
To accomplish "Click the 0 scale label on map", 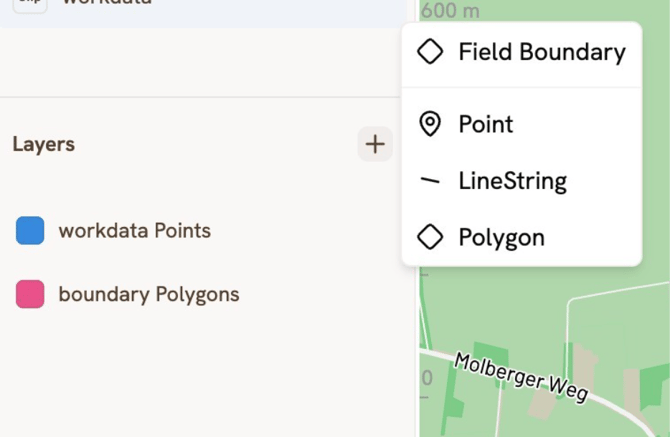I will pos(427,378).
